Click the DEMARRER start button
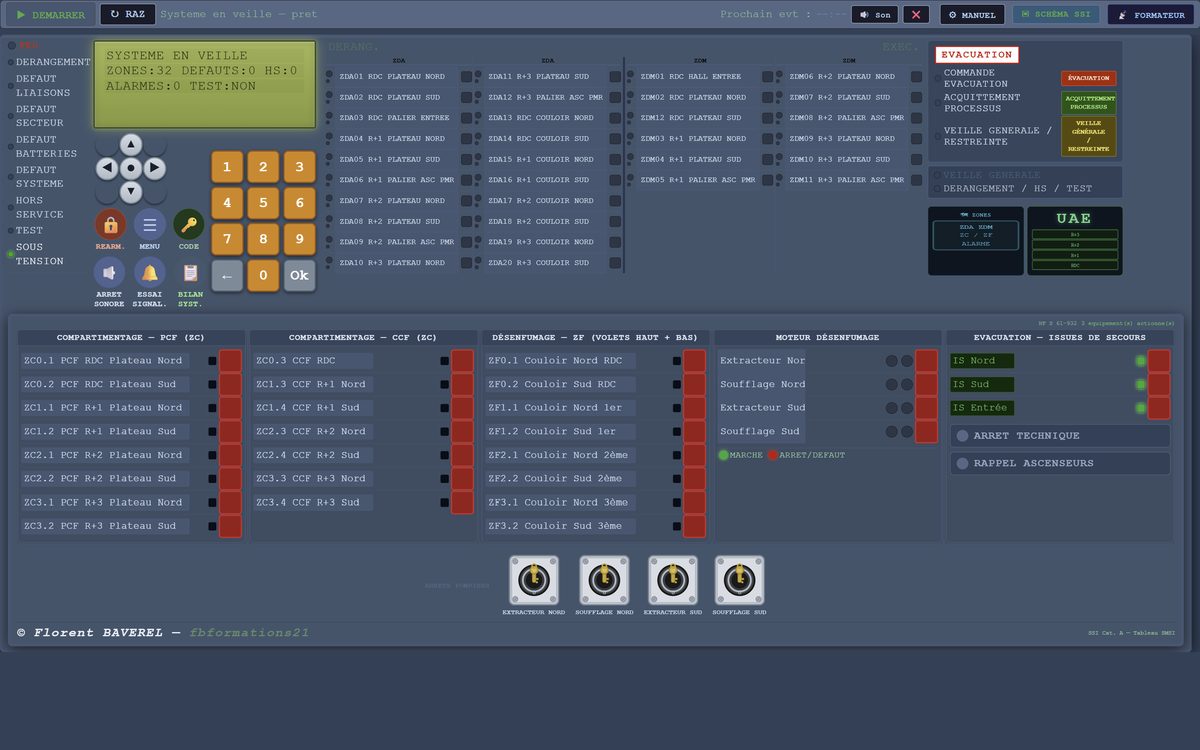 (x=50, y=15)
